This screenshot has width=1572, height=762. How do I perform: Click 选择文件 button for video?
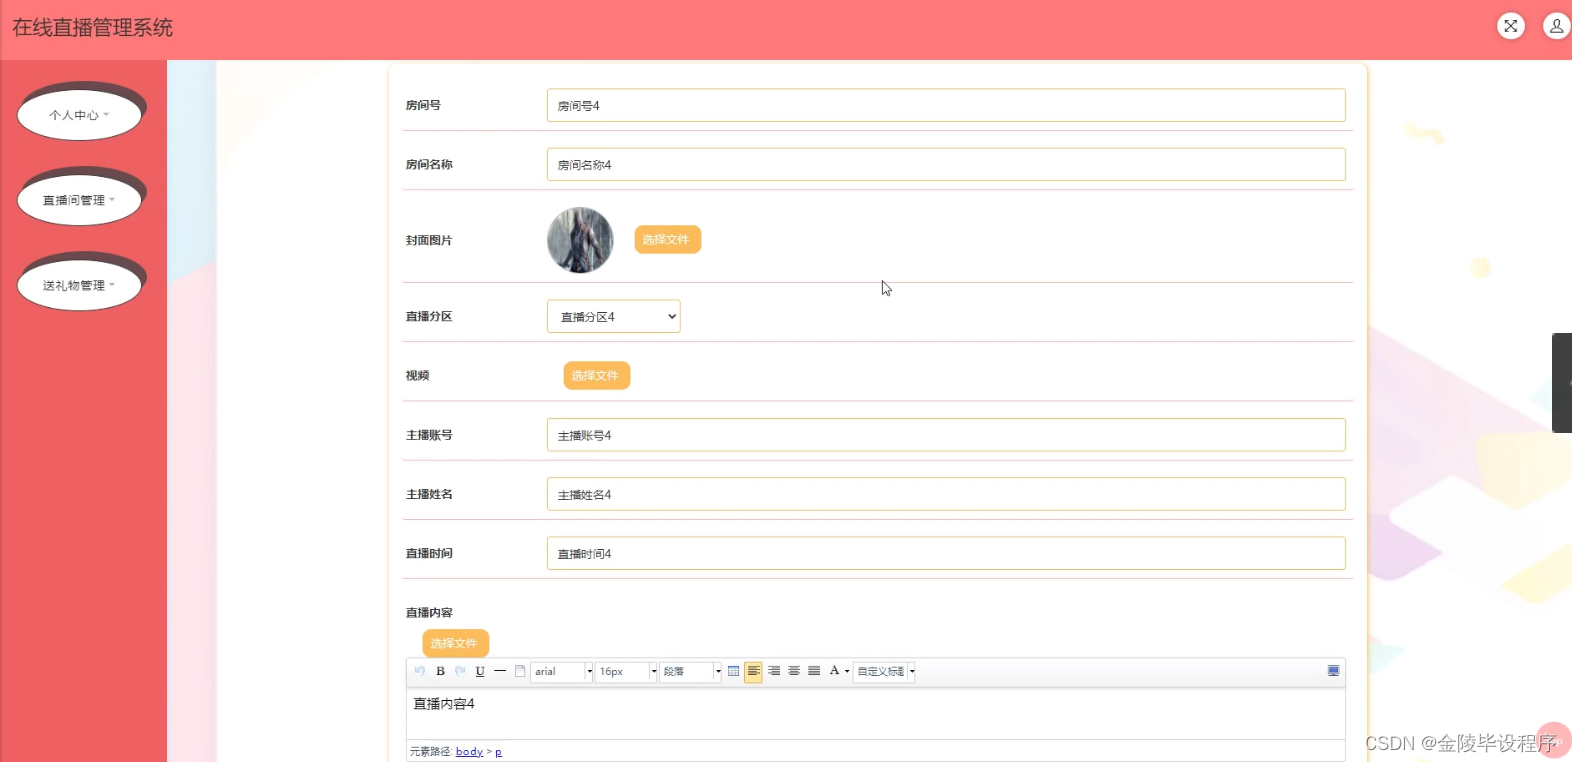(x=597, y=376)
